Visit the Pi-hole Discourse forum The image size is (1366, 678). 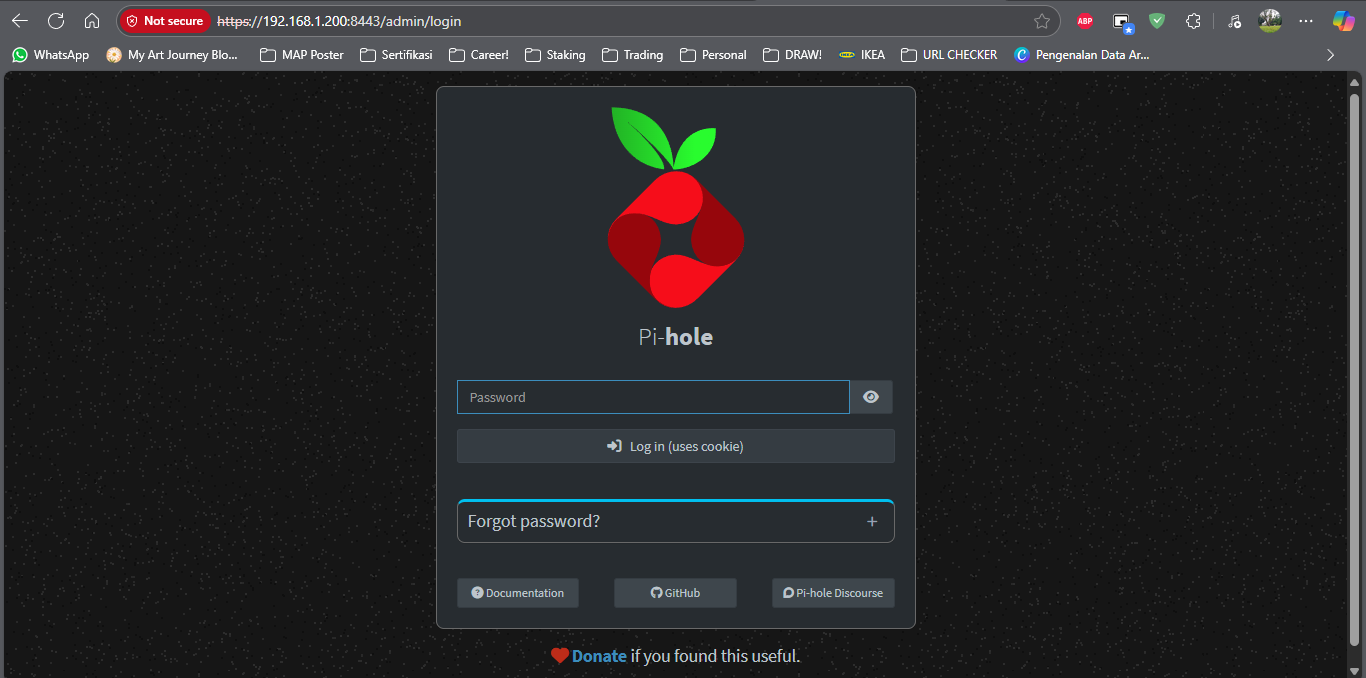click(833, 593)
